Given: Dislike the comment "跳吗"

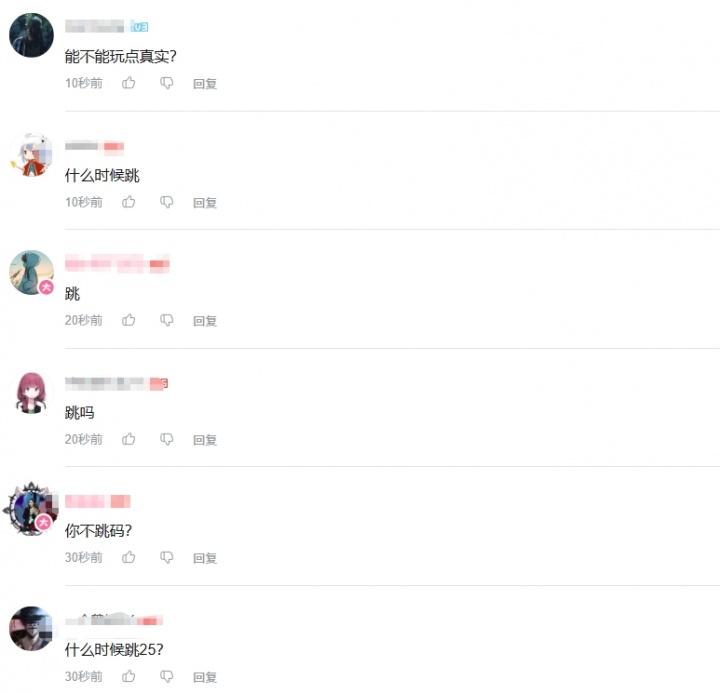Looking at the screenshot, I should click(x=166, y=439).
